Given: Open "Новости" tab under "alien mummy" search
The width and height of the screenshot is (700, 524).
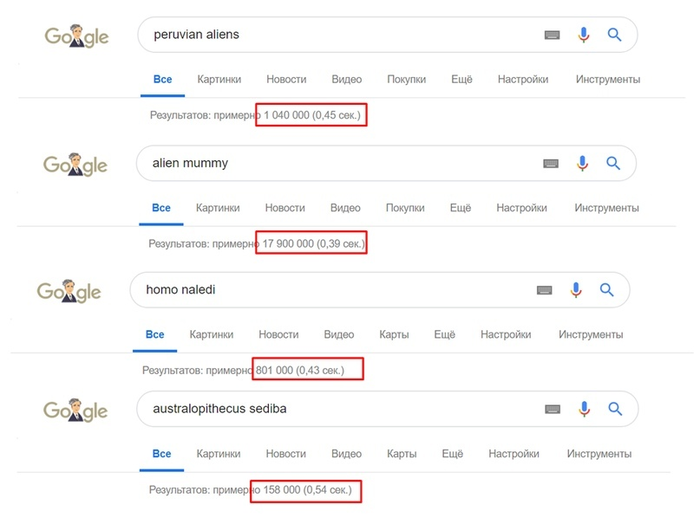Looking at the screenshot, I should [x=285, y=208].
